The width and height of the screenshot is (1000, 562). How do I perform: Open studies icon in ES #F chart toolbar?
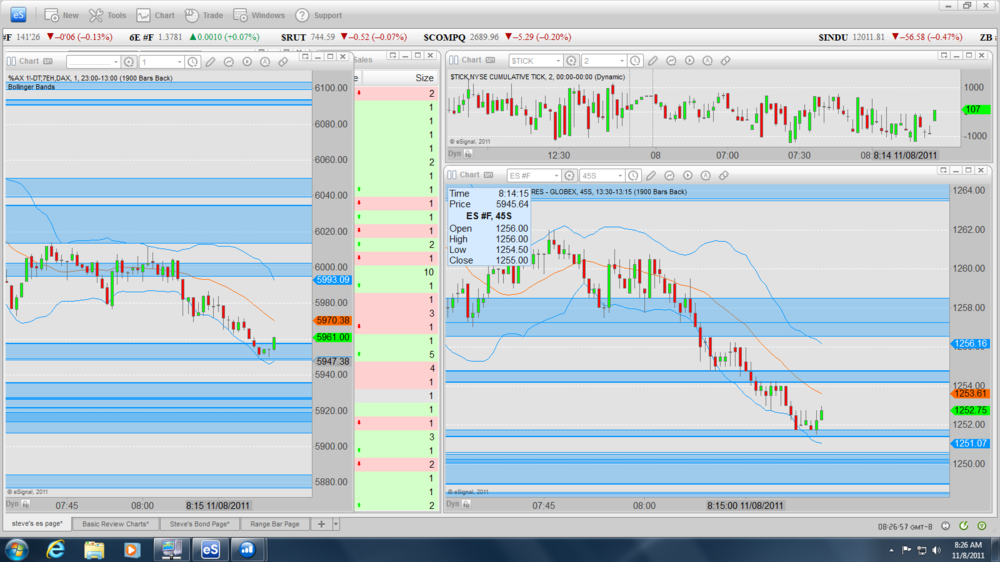coord(669,175)
